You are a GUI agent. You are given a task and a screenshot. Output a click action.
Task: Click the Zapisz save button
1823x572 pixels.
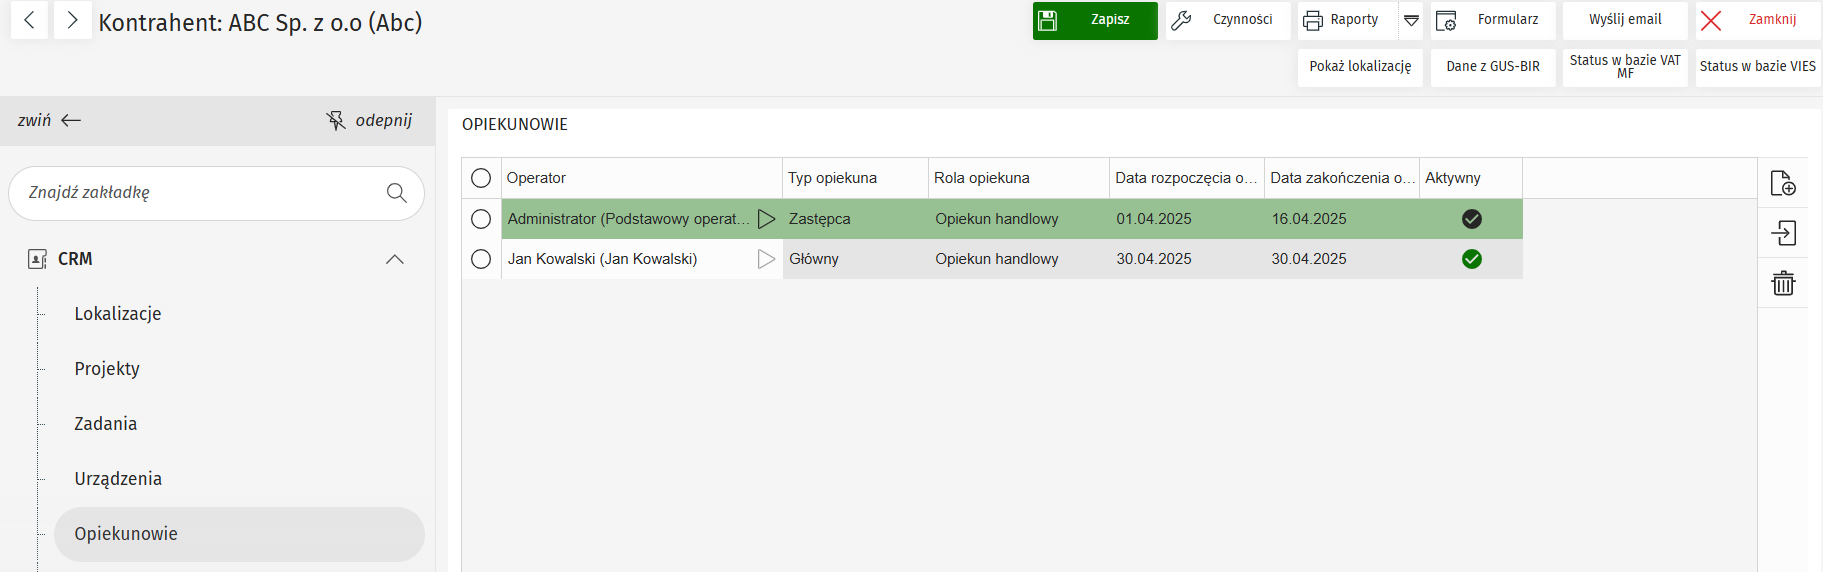click(1094, 20)
